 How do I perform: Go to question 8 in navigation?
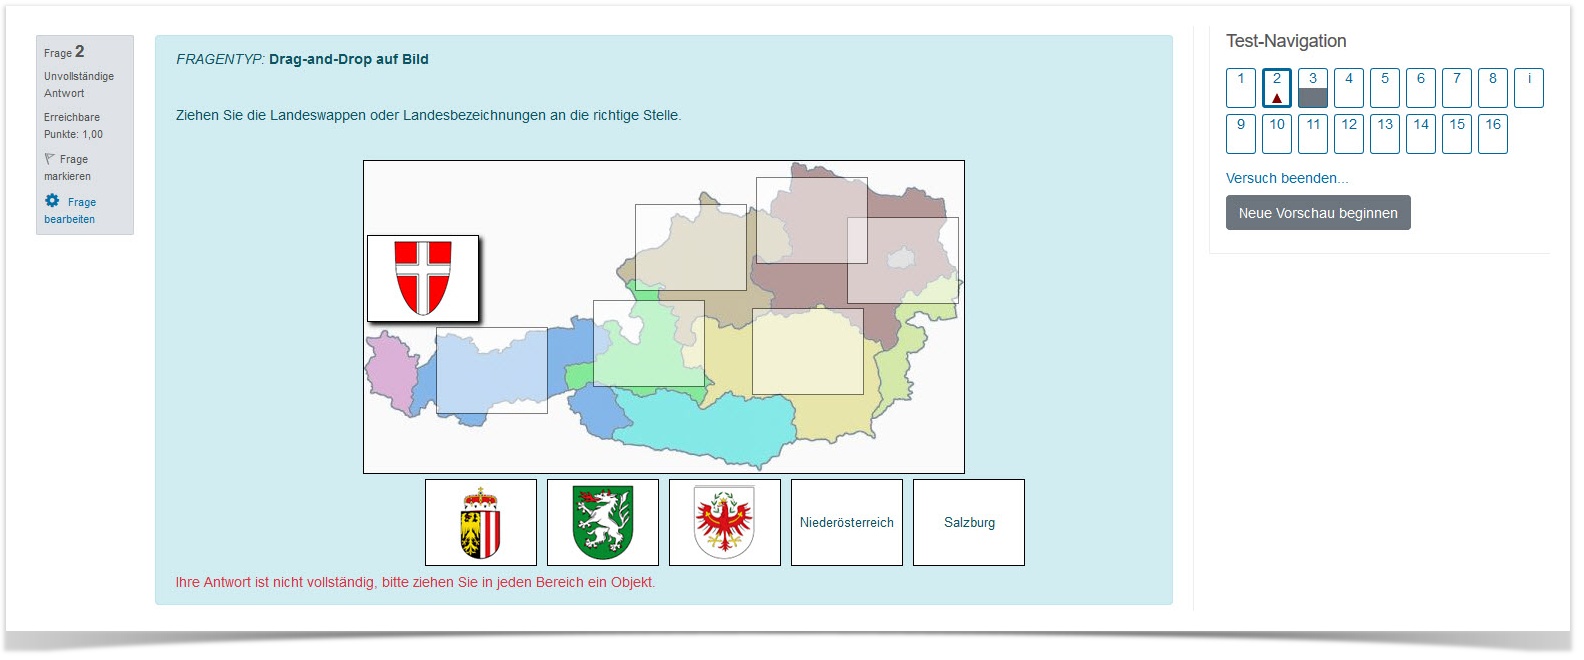point(1493,88)
